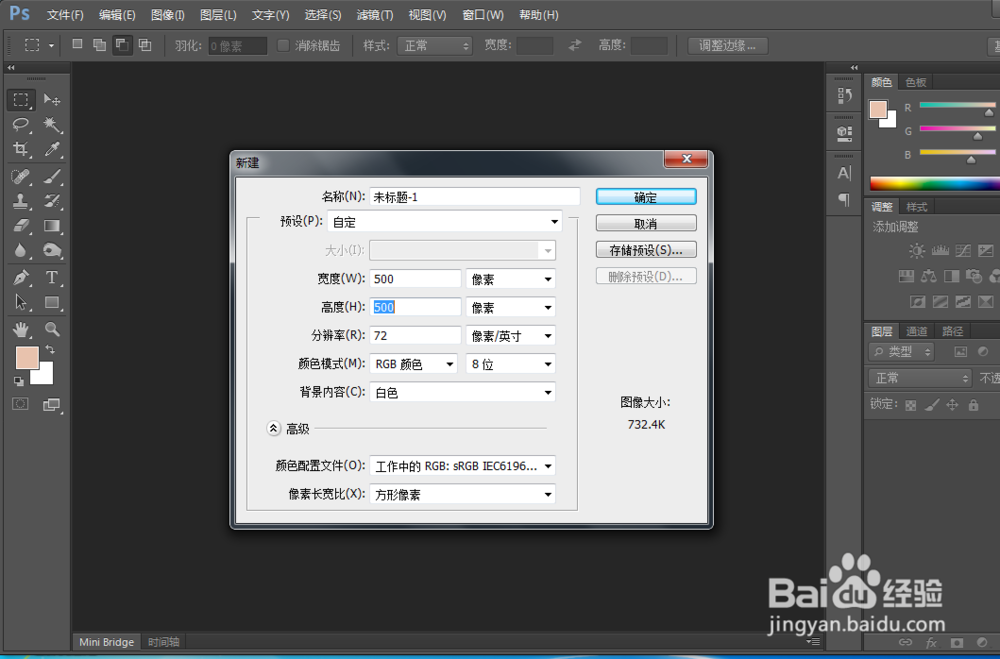The image size is (1000, 659).
Task: Open the 预设 preset dropdown
Action: (553, 221)
